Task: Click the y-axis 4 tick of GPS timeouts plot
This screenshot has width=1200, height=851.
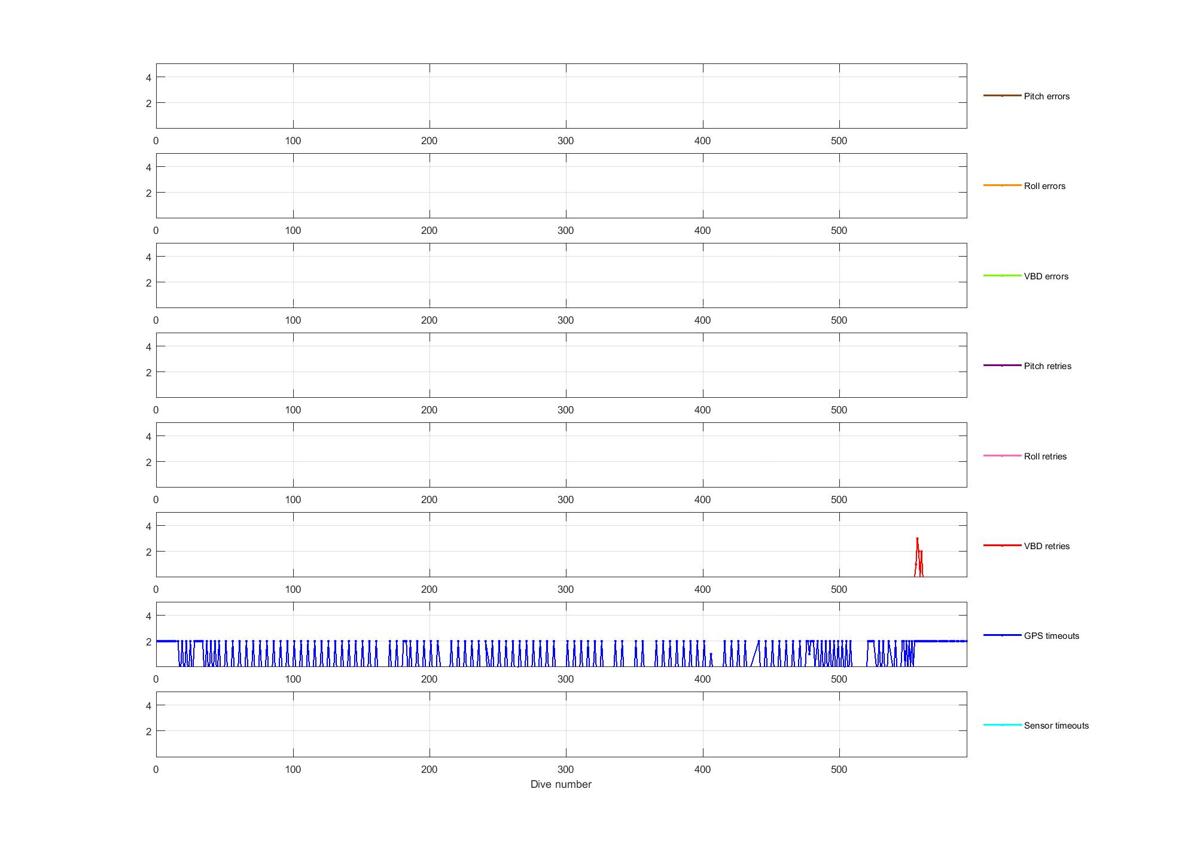Action: click(147, 616)
